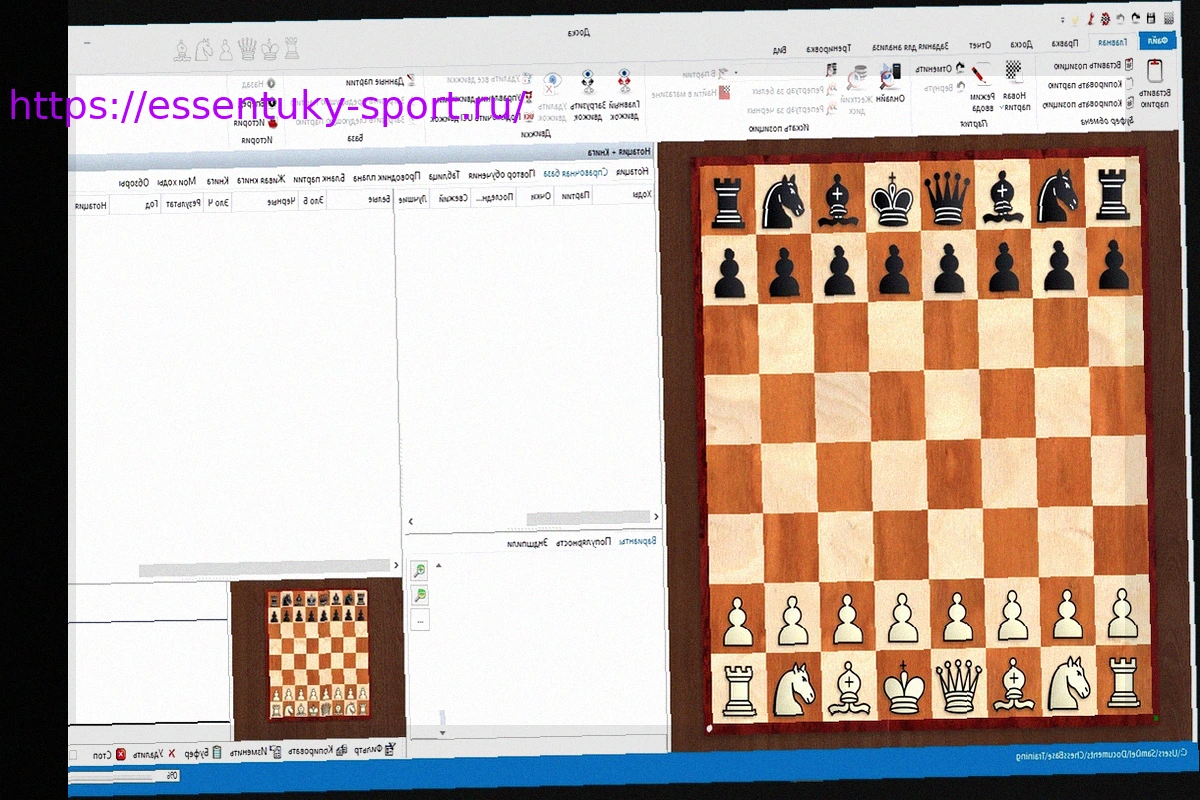Click the small up arrow in the variants panel
Viewport: 1200px width, 800px height.
(438, 566)
